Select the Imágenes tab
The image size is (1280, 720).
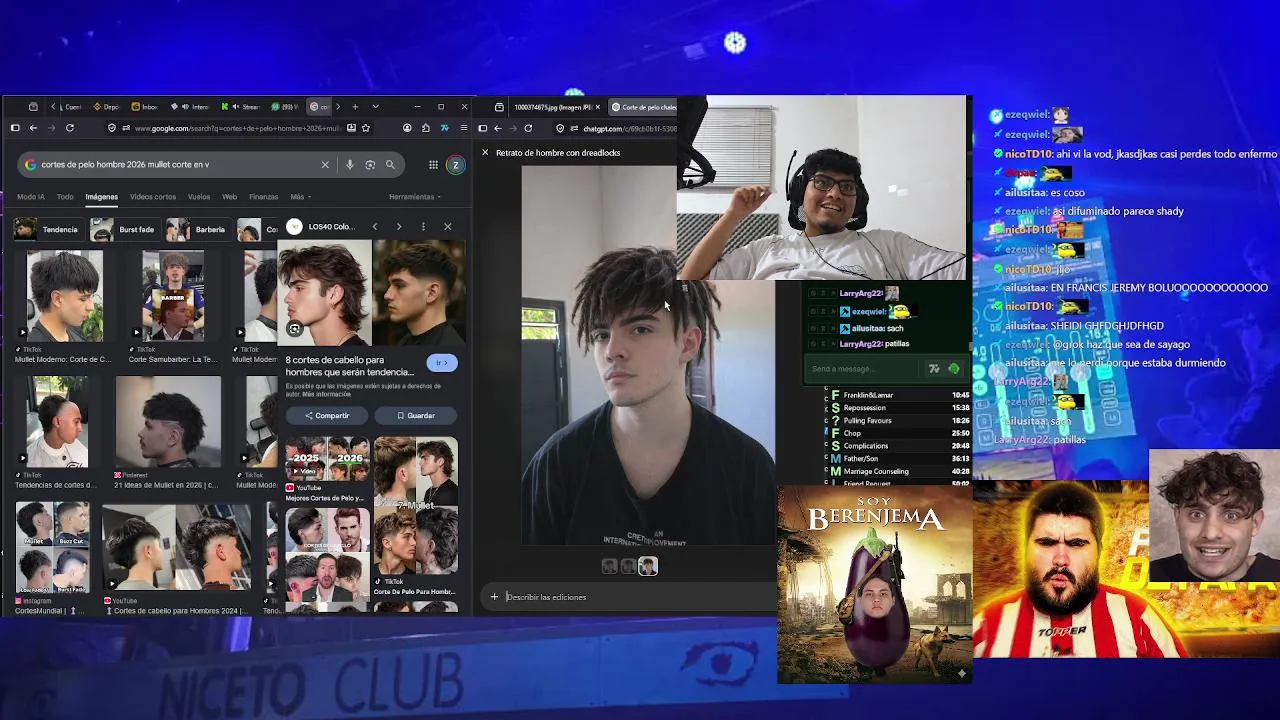click(x=101, y=197)
